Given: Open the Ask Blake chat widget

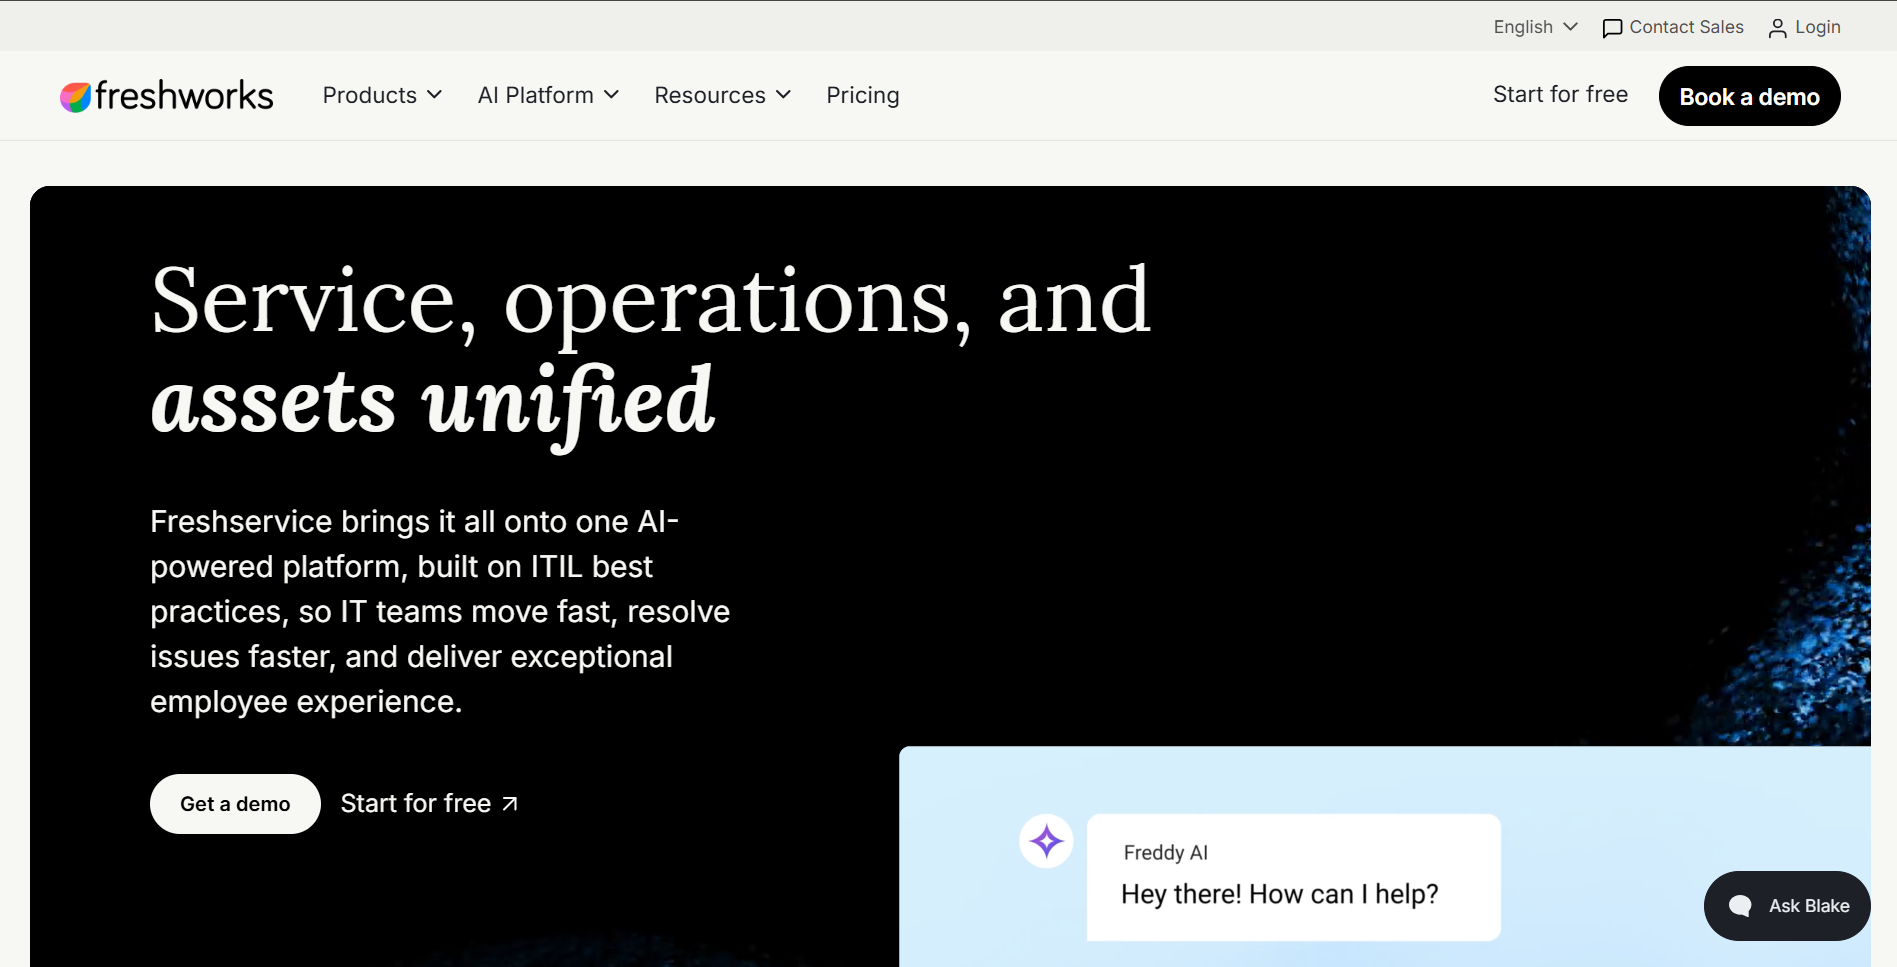Looking at the screenshot, I should 1787,906.
